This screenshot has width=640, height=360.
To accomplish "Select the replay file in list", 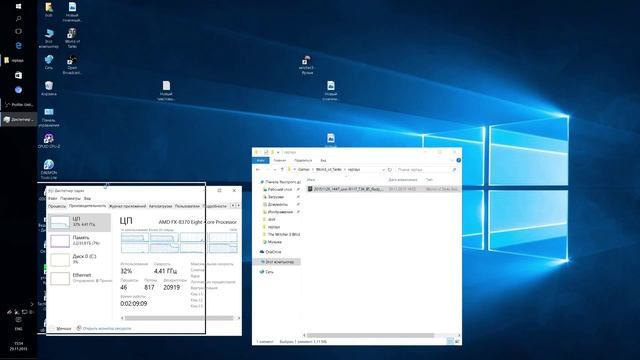I will pyautogui.click(x=382, y=189).
